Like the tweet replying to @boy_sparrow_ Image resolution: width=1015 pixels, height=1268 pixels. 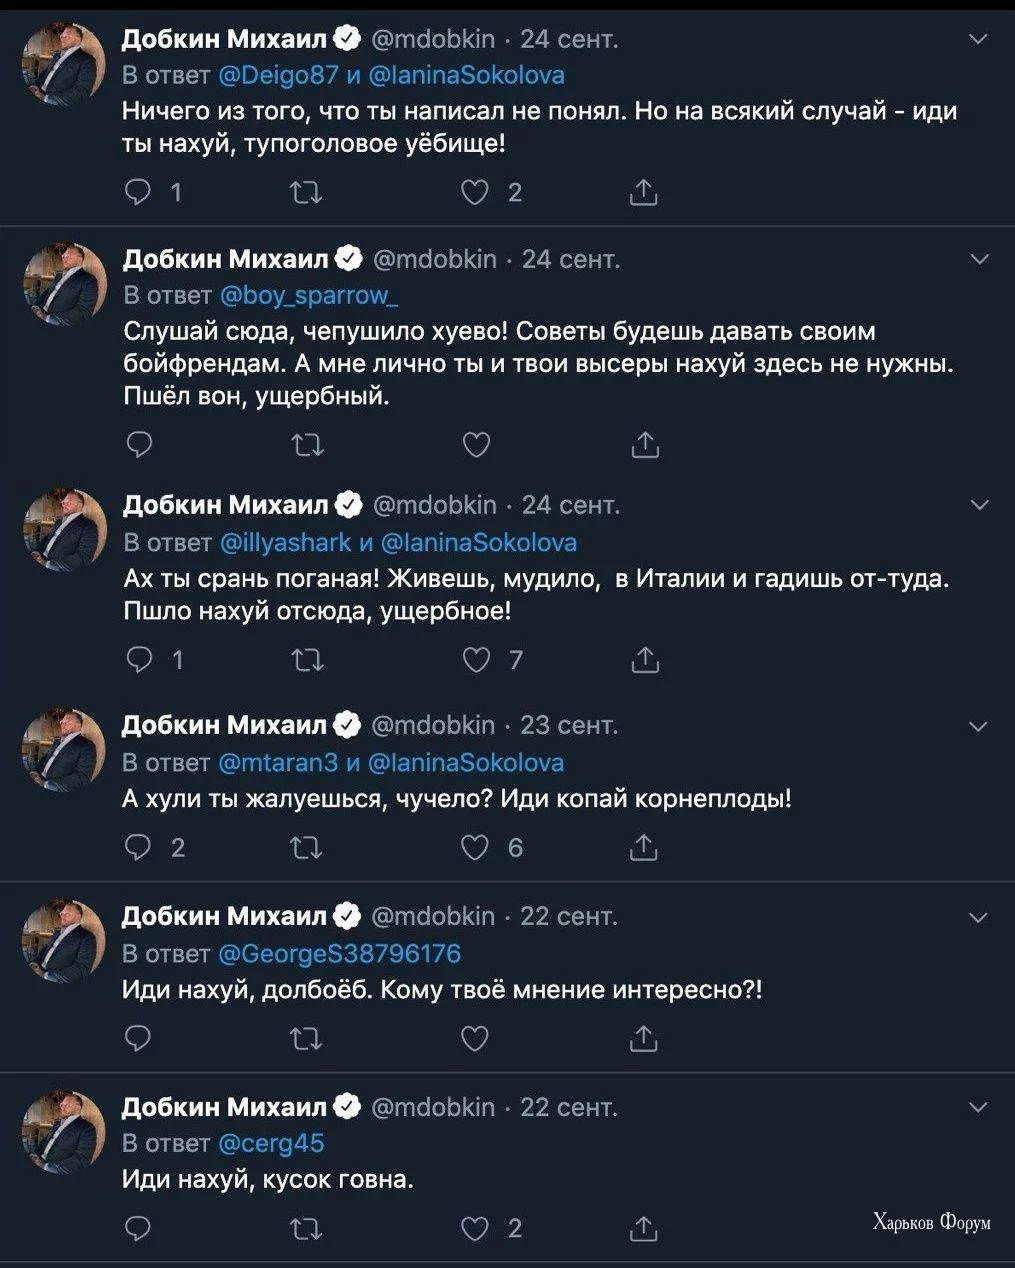tap(477, 444)
